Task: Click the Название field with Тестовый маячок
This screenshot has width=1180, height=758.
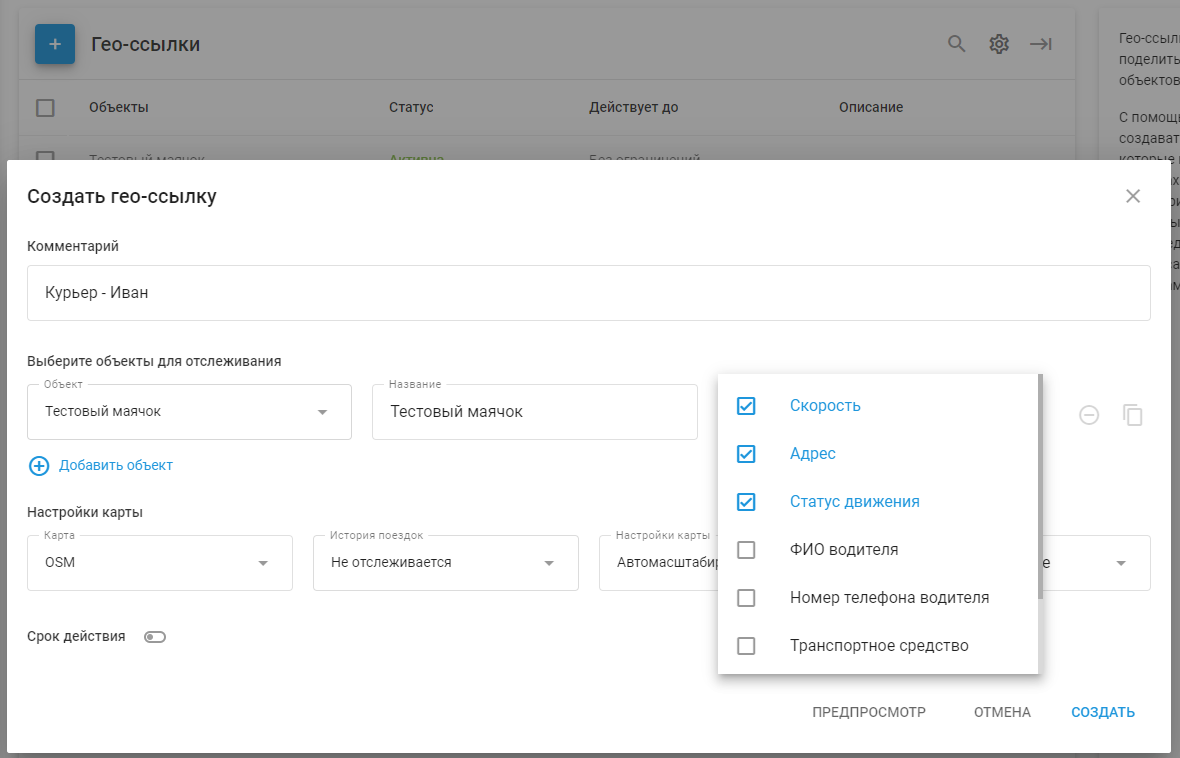Action: 535,412
